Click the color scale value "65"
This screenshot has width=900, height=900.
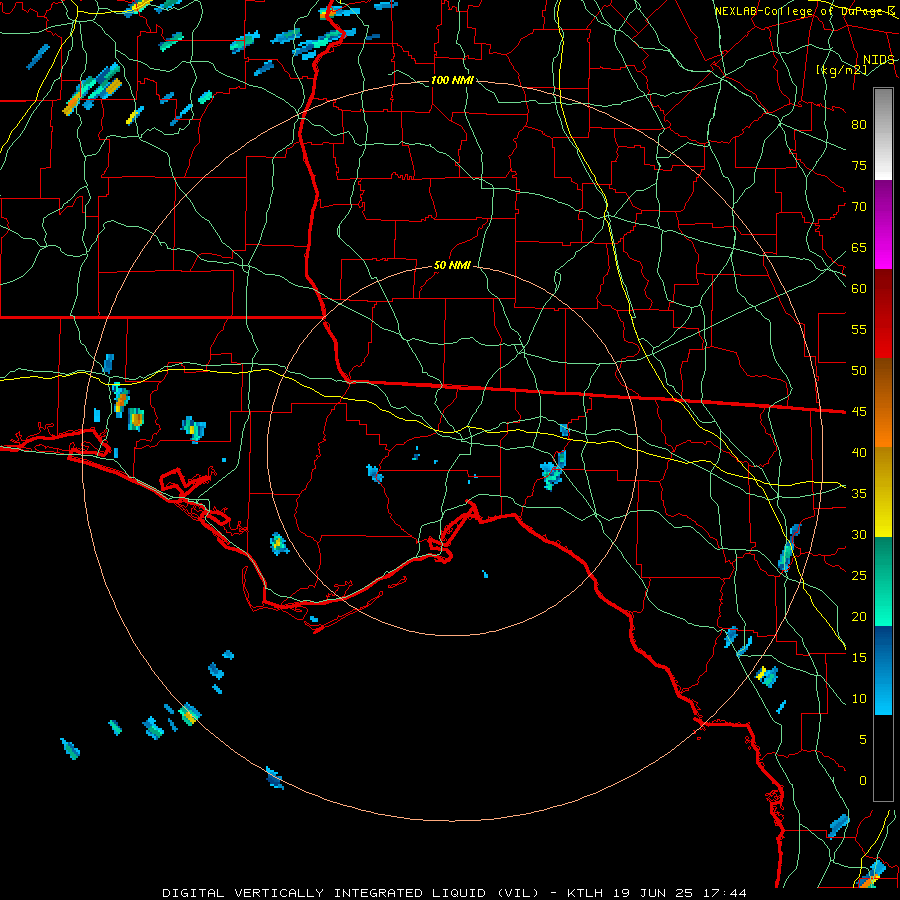tap(859, 247)
